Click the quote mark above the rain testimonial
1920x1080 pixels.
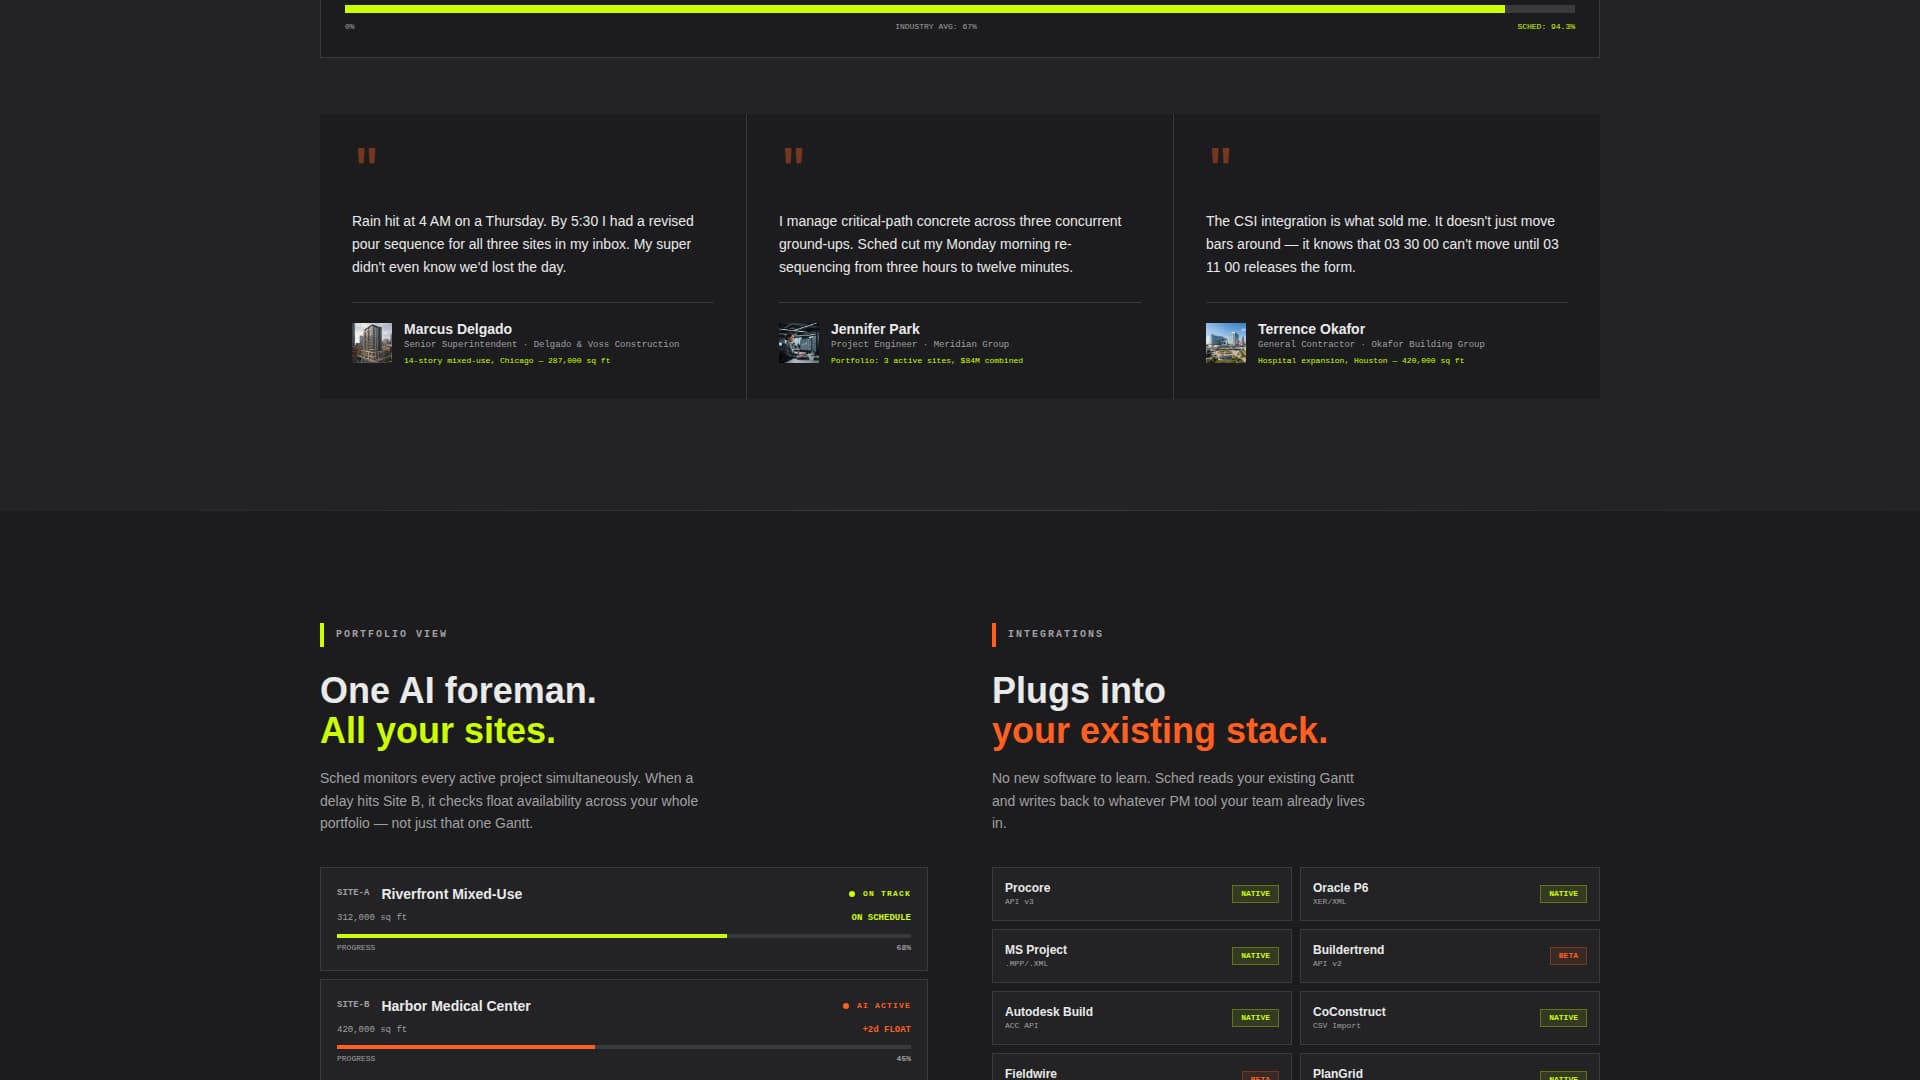click(x=367, y=155)
